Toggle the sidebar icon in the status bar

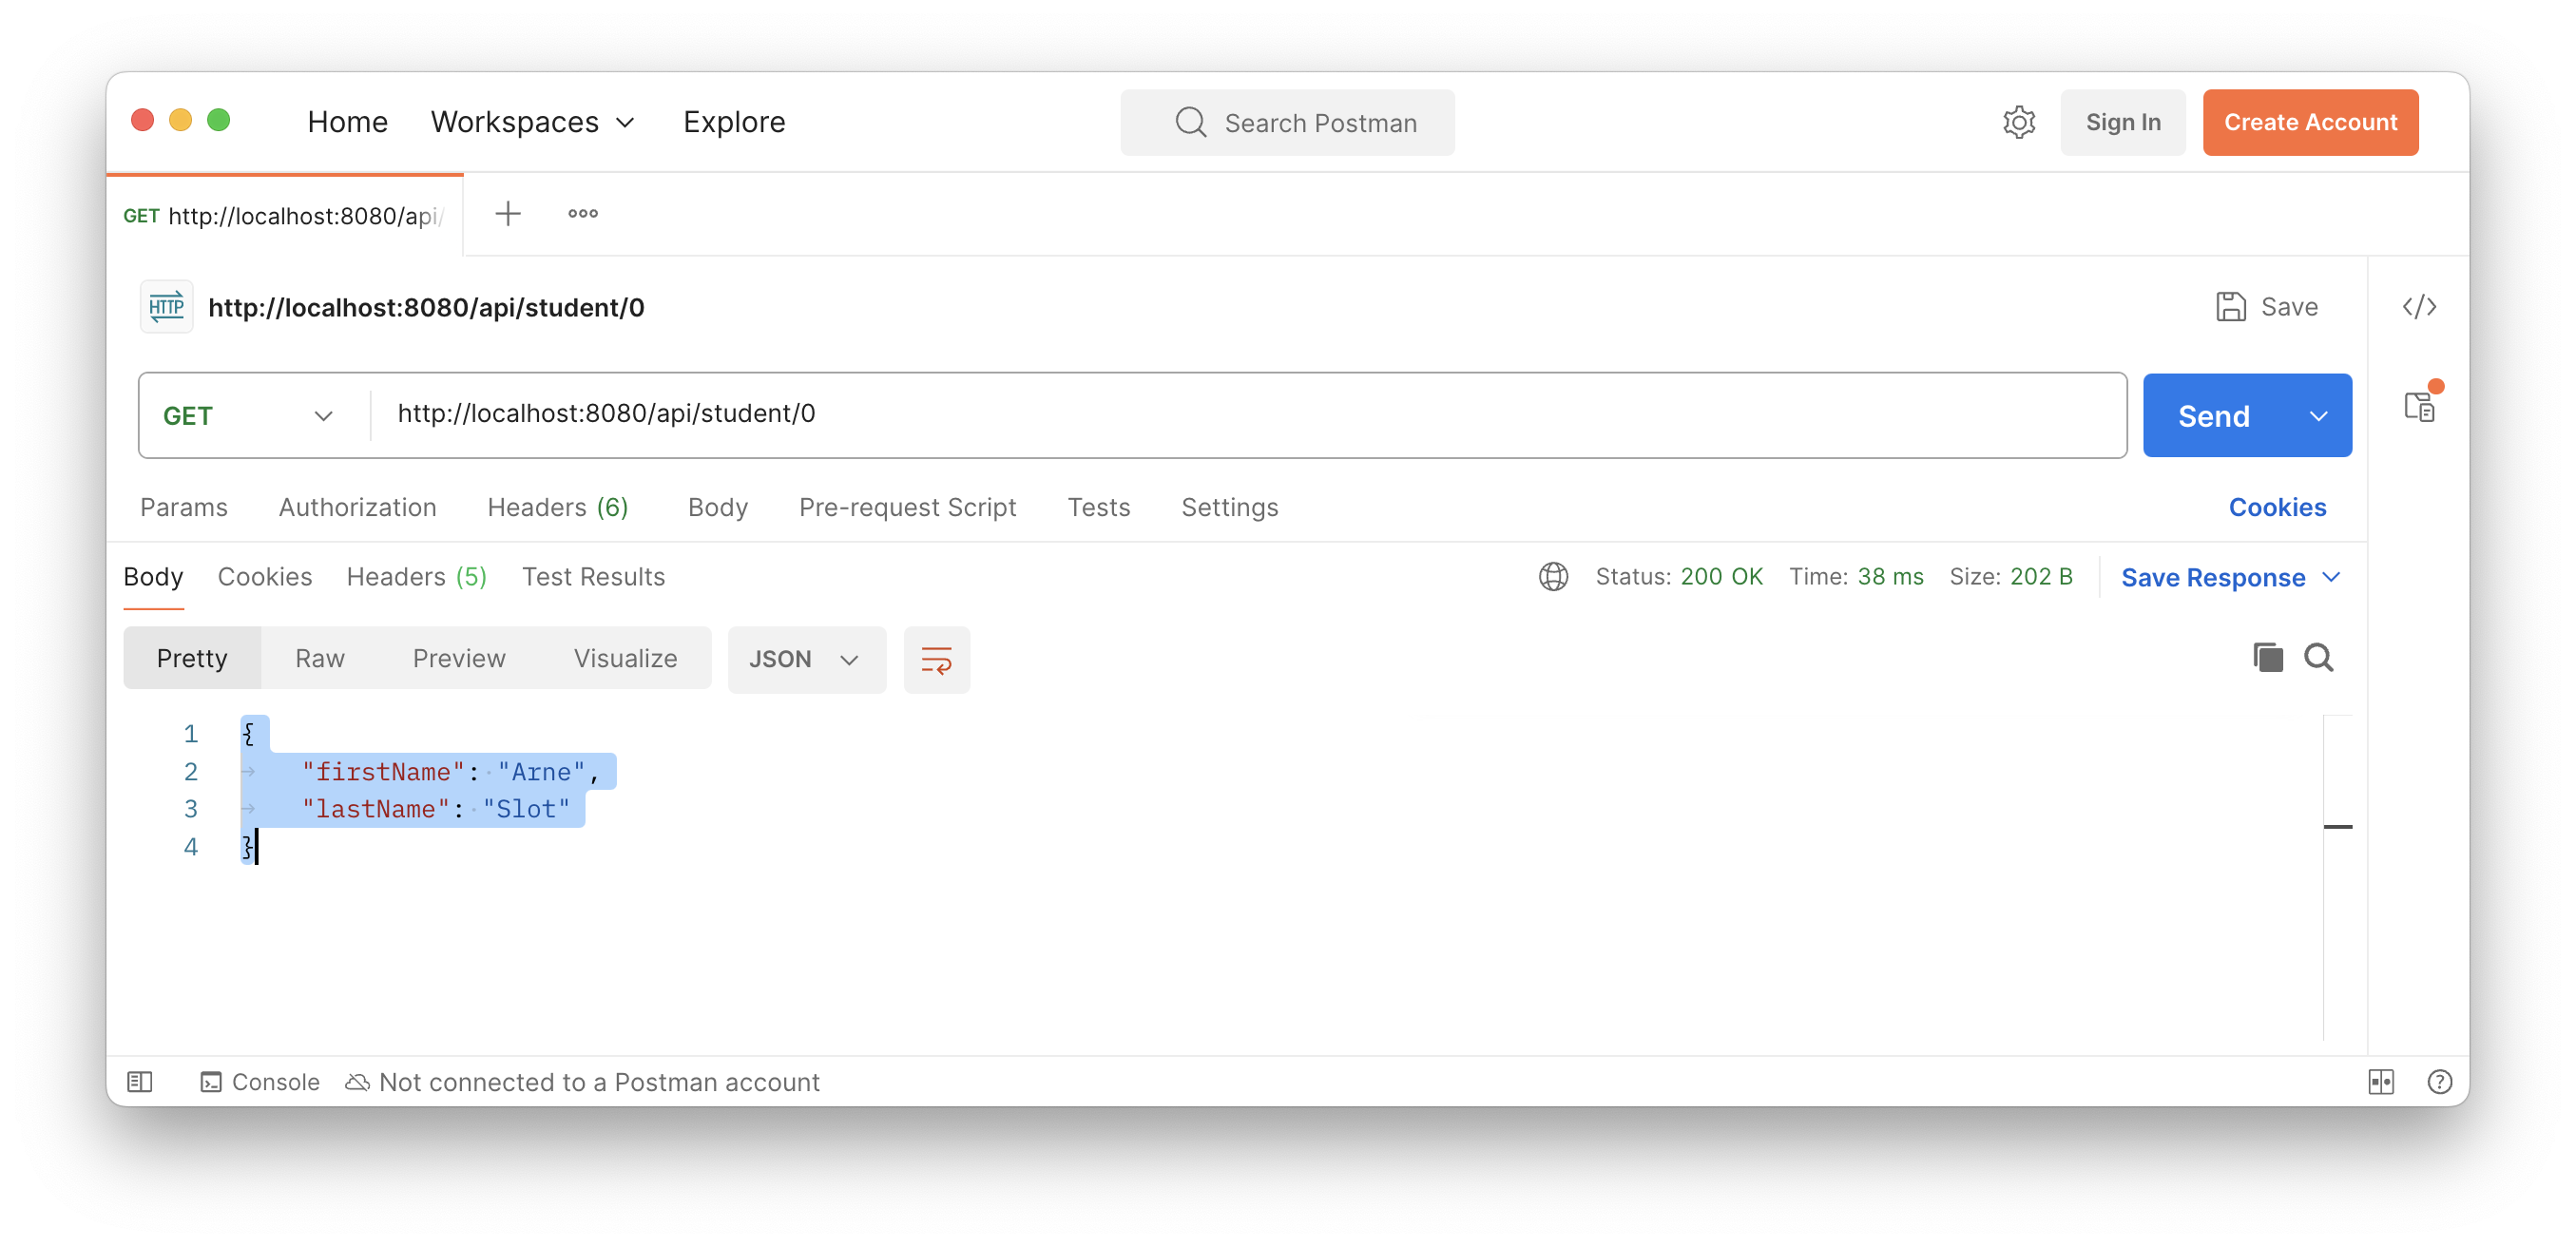pyautogui.click(x=140, y=1082)
